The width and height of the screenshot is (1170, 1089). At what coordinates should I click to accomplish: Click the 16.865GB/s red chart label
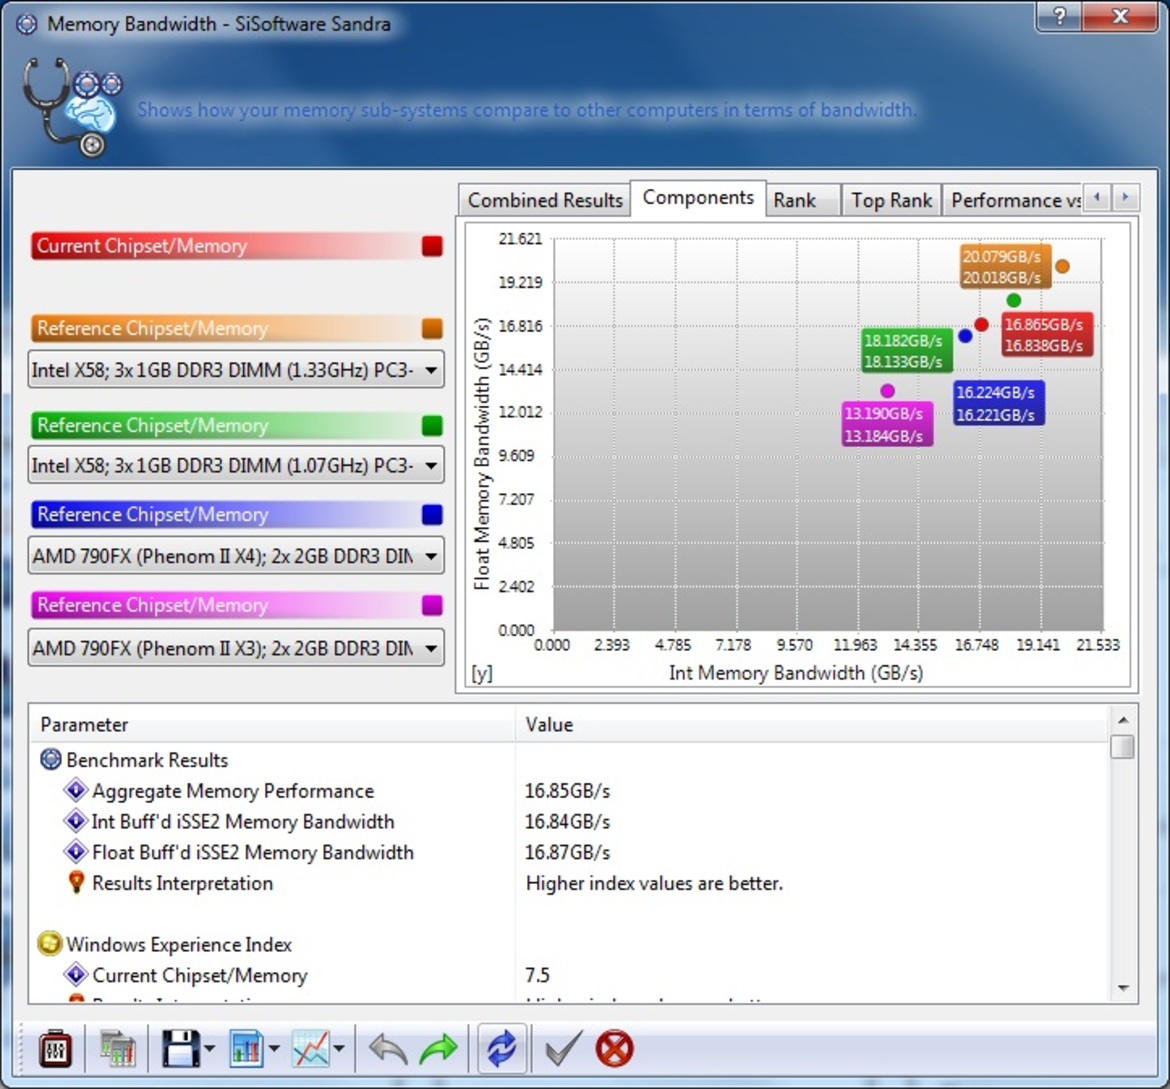pyautogui.click(x=1046, y=334)
